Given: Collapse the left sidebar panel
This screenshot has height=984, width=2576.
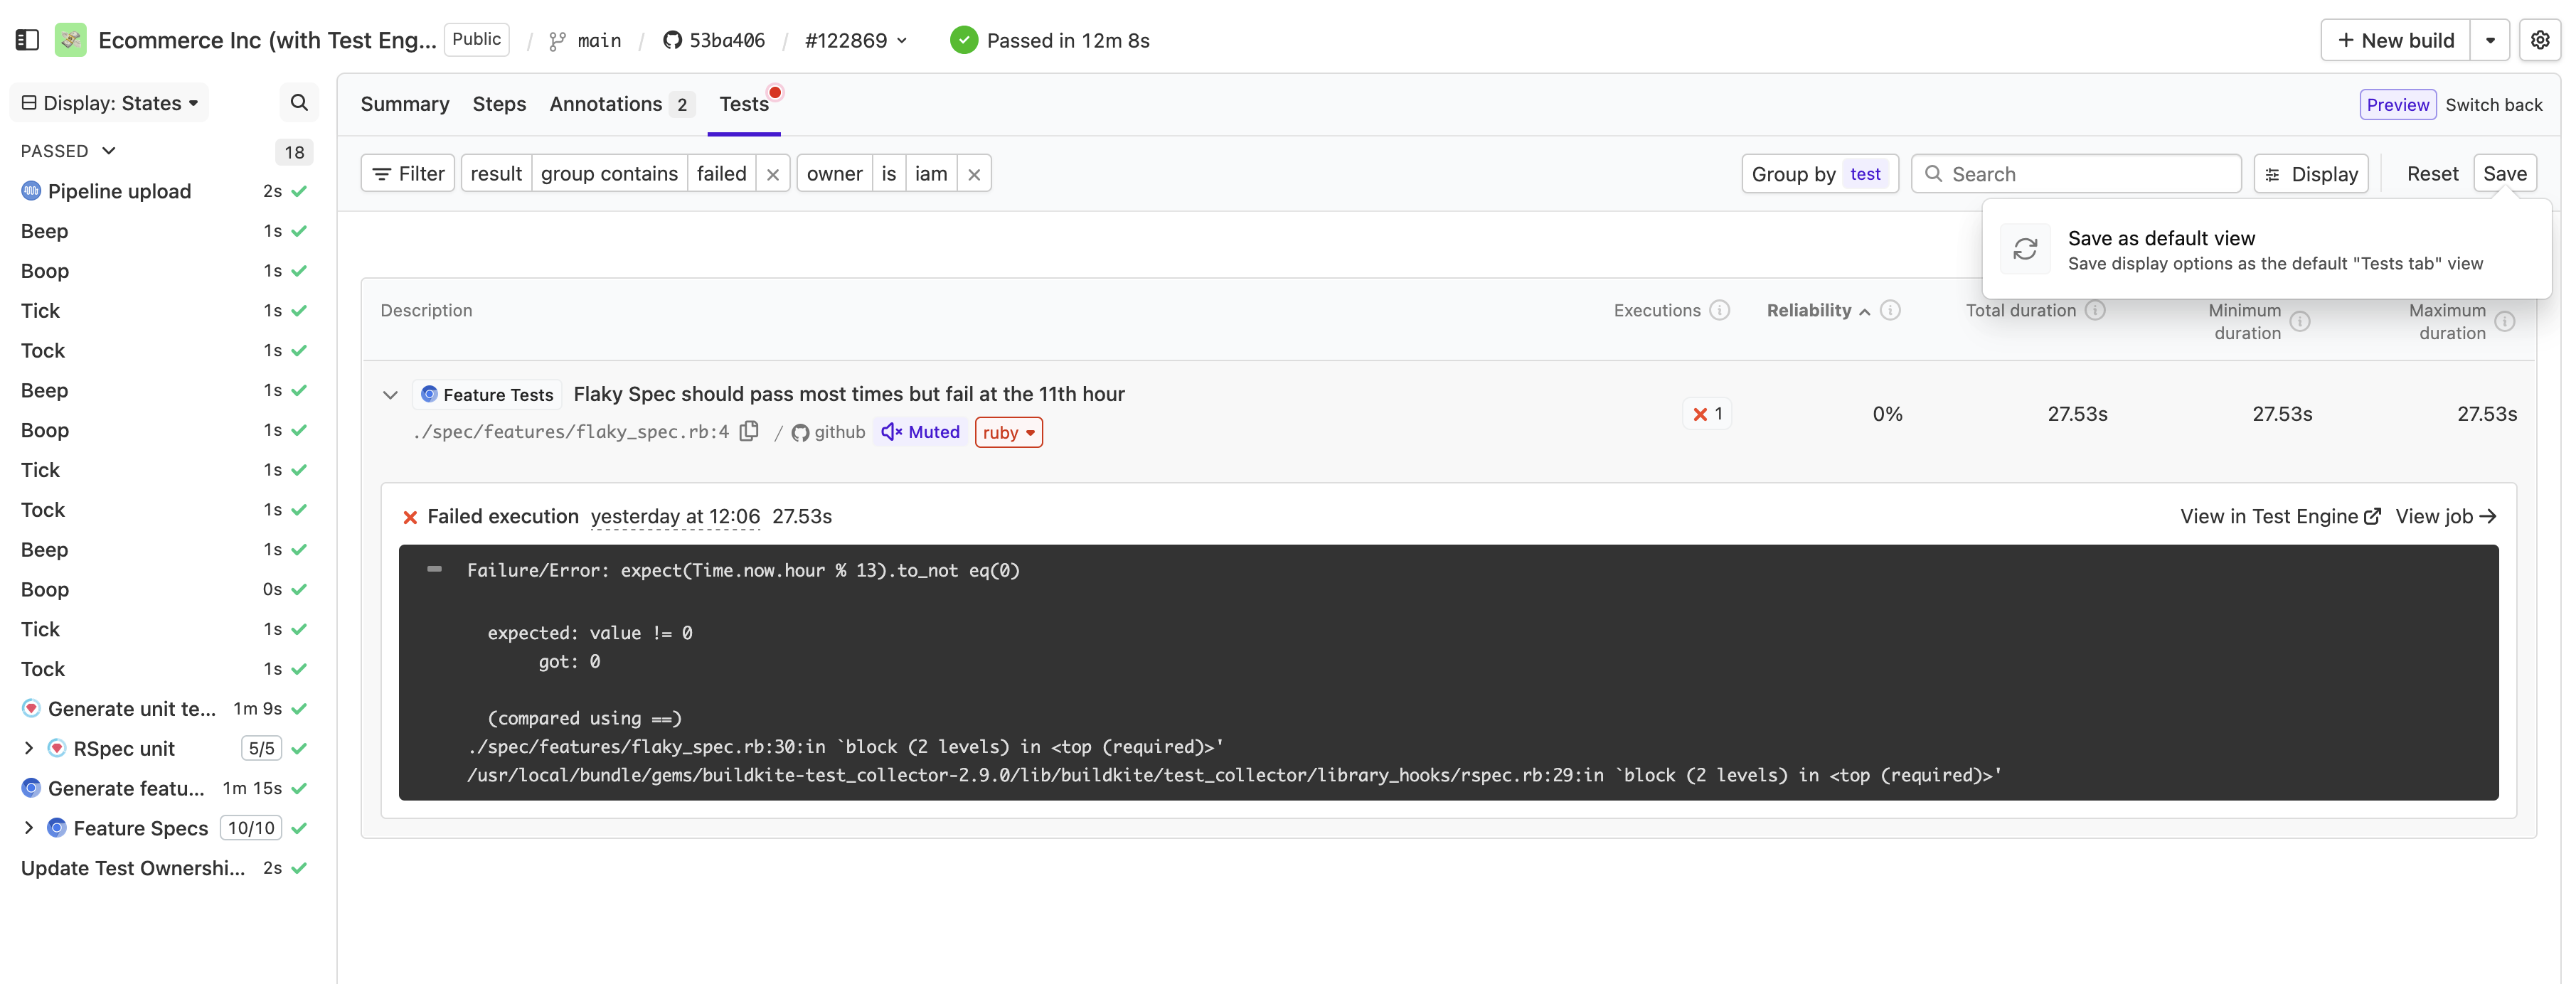Looking at the screenshot, I should point(27,39).
